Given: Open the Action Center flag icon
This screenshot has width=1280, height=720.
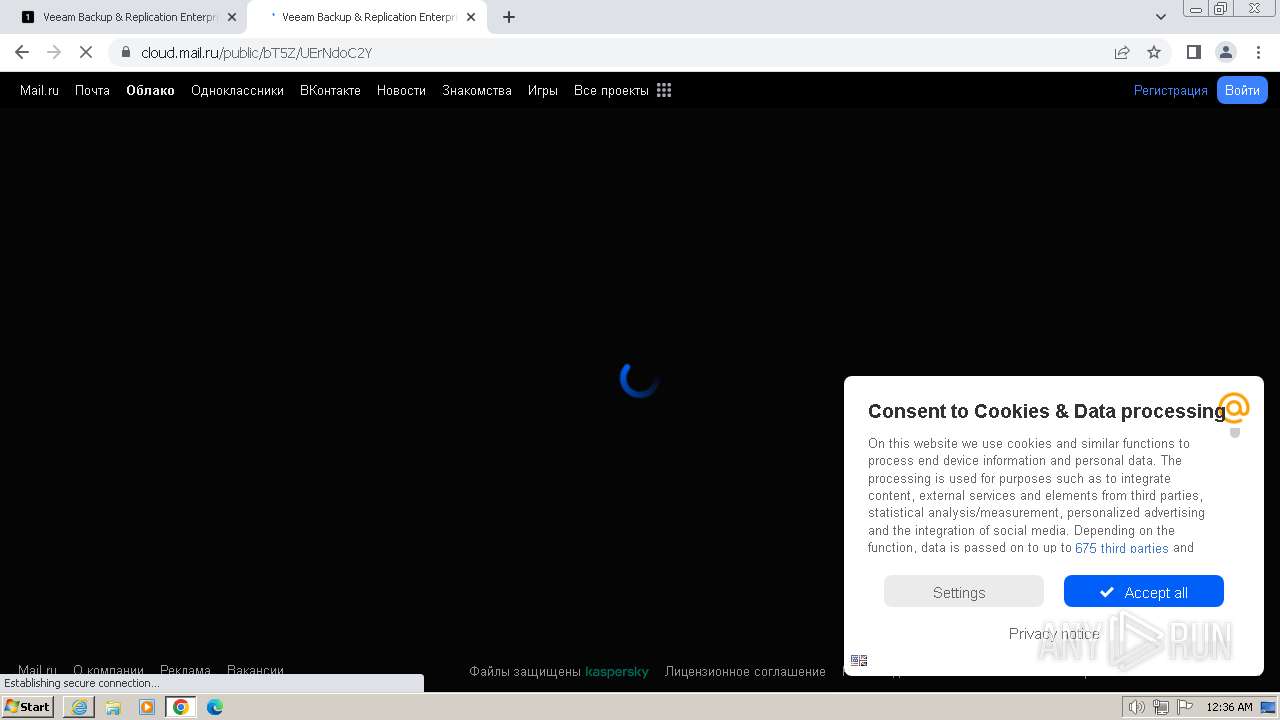Looking at the screenshot, I should point(1185,707).
